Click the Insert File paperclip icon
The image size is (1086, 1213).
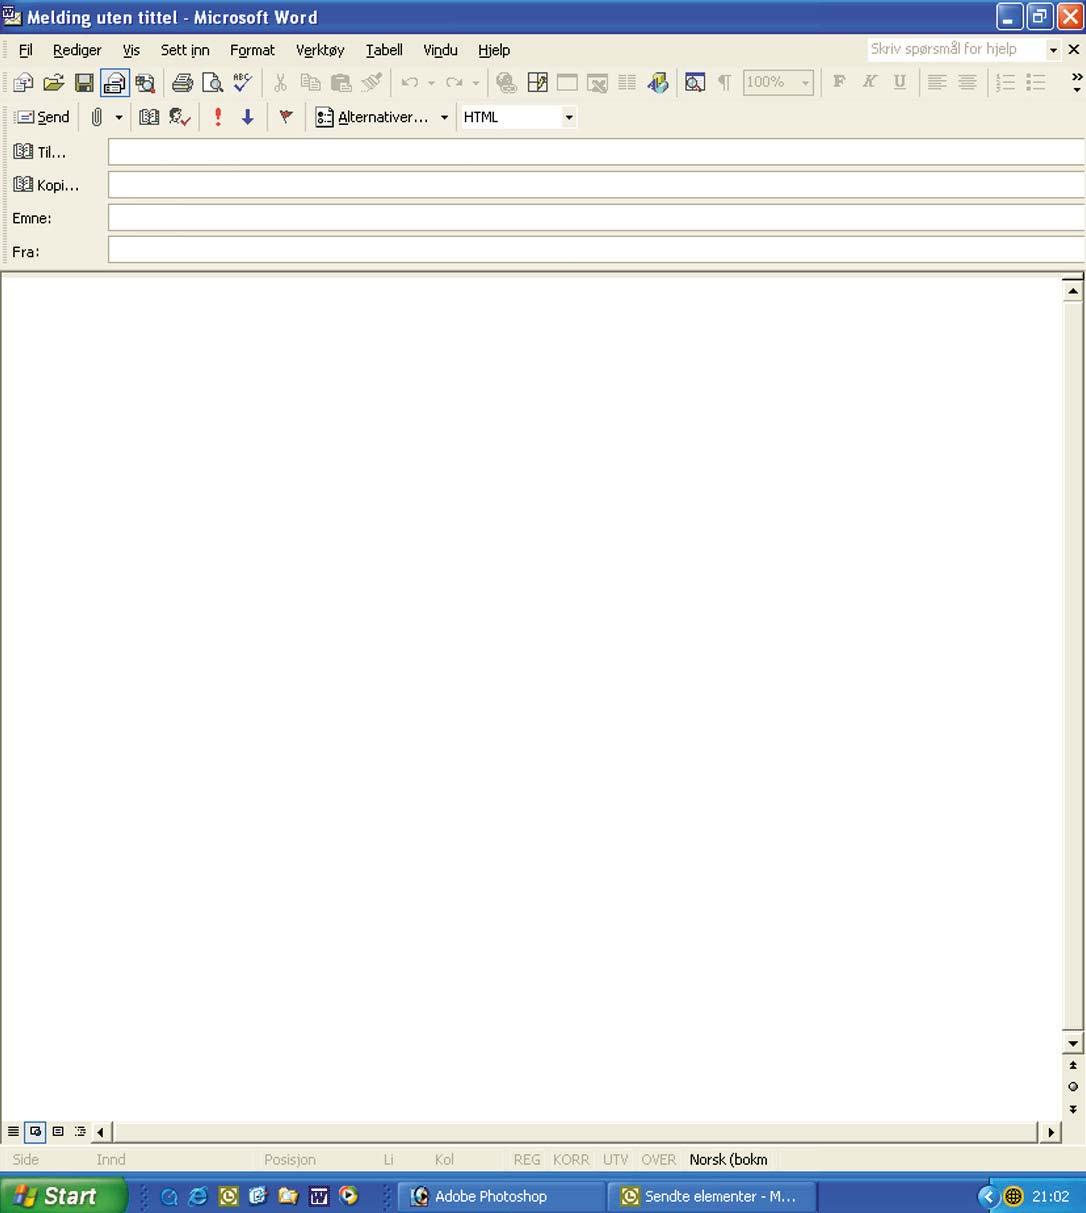coord(97,117)
